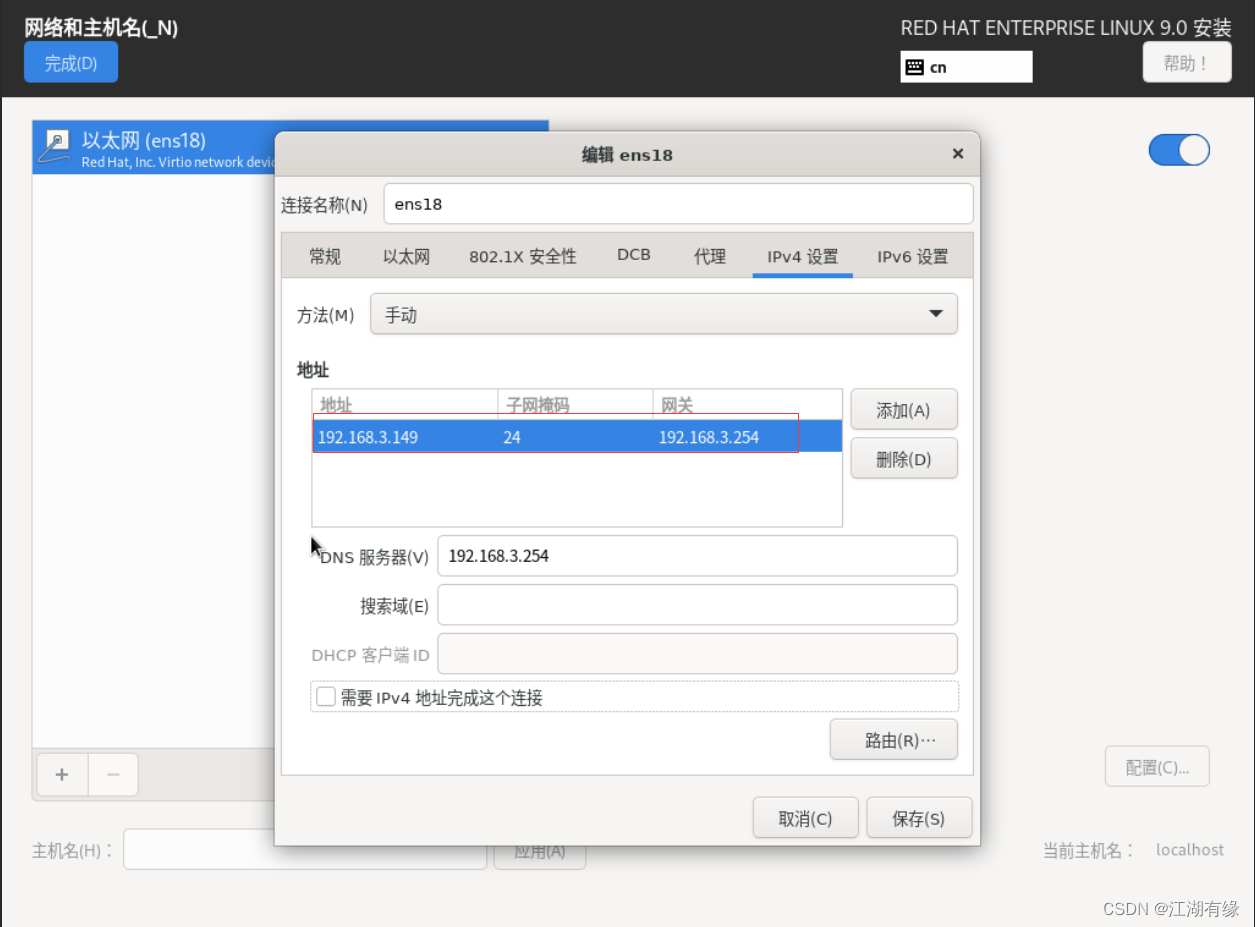Click the 删除(D) button
This screenshot has width=1255, height=927.
tap(903, 458)
